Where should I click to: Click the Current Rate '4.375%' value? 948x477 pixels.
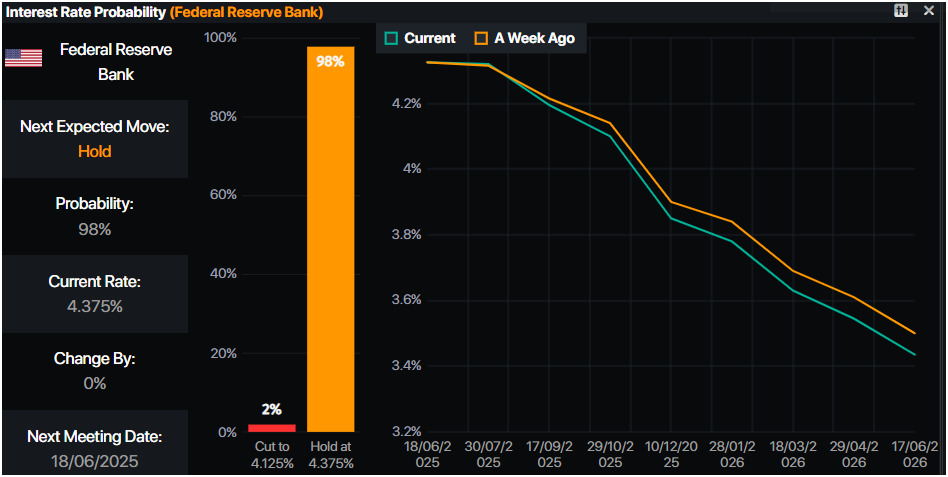pos(95,307)
